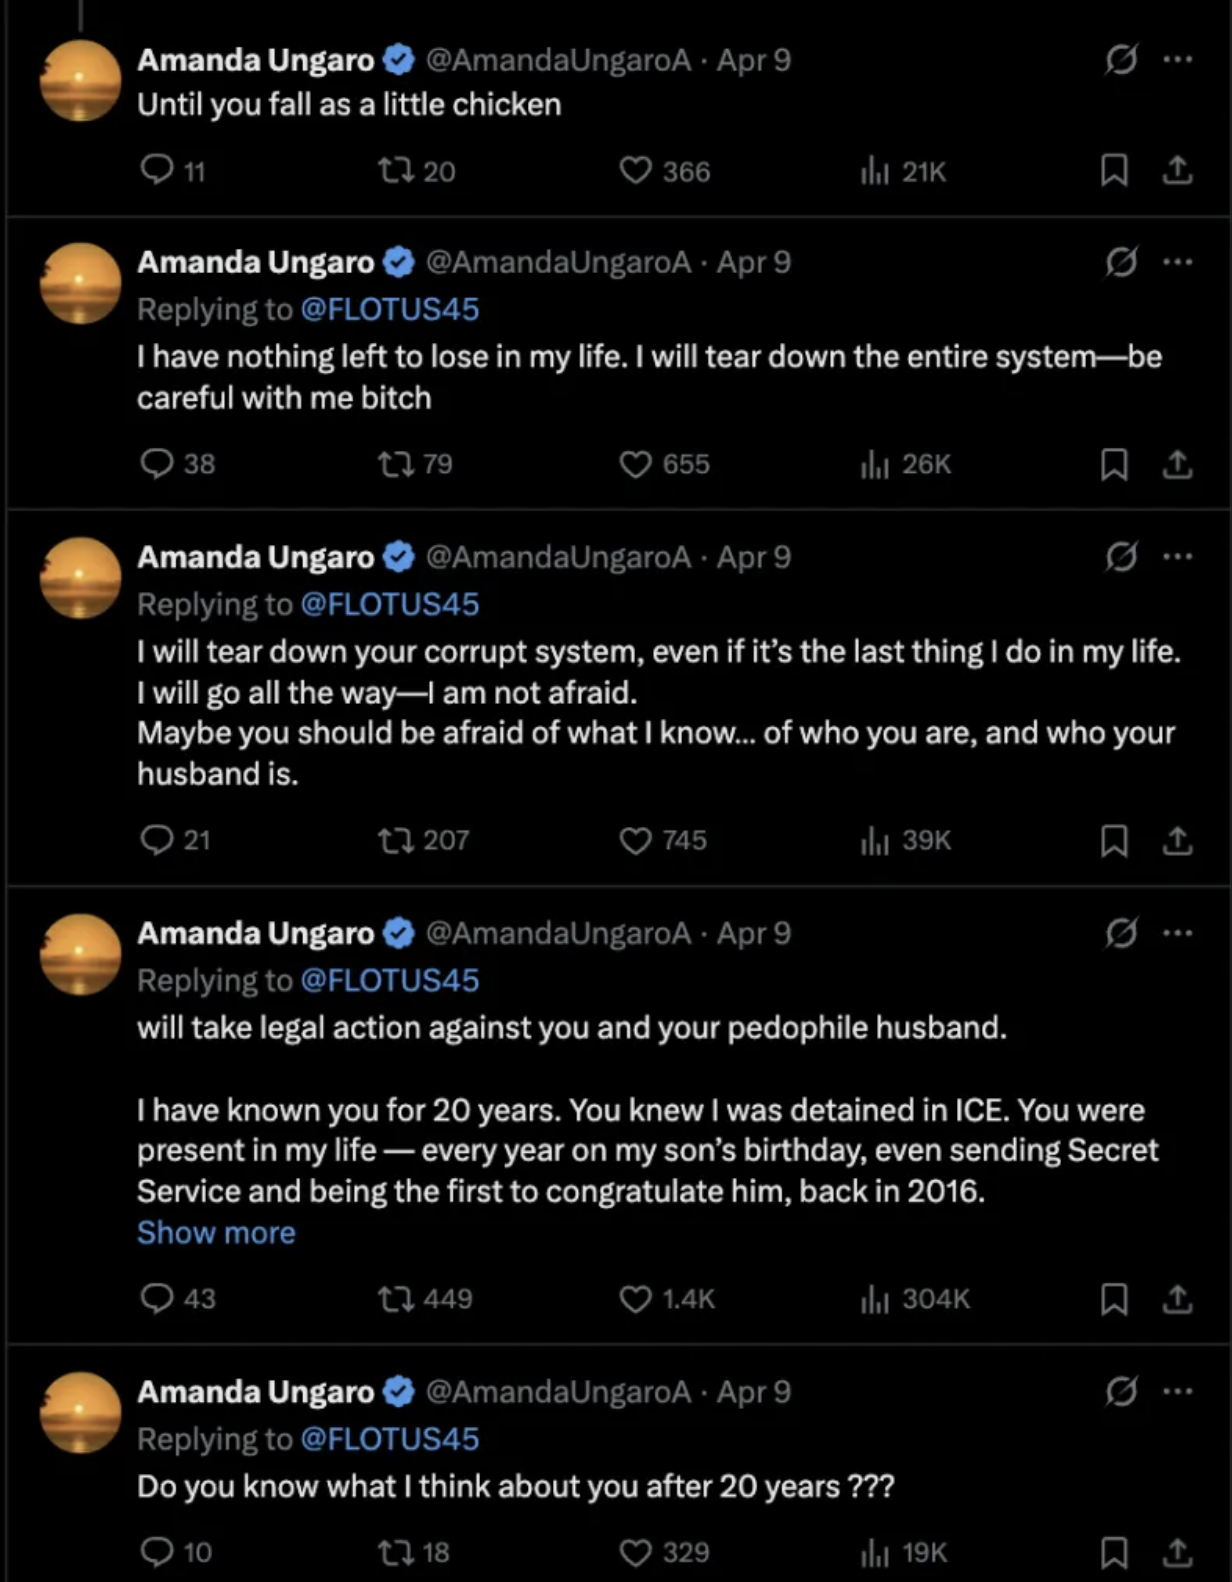Click the Grok actions icon on the top tweet
Screen dimensions: 1232x1582
tap(1120, 60)
